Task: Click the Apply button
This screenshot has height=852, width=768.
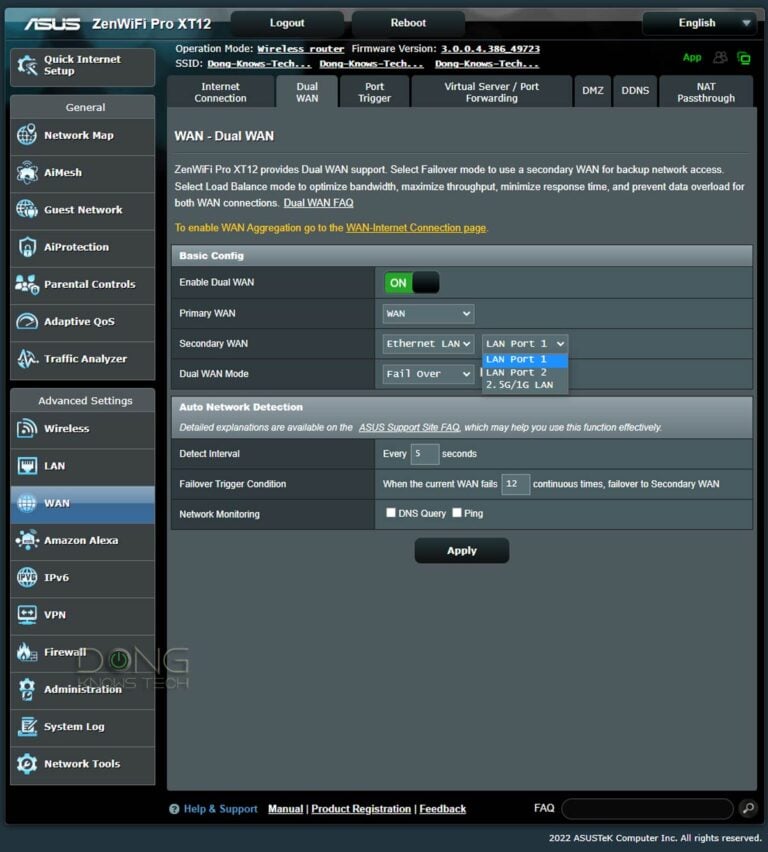Action: (x=461, y=551)
